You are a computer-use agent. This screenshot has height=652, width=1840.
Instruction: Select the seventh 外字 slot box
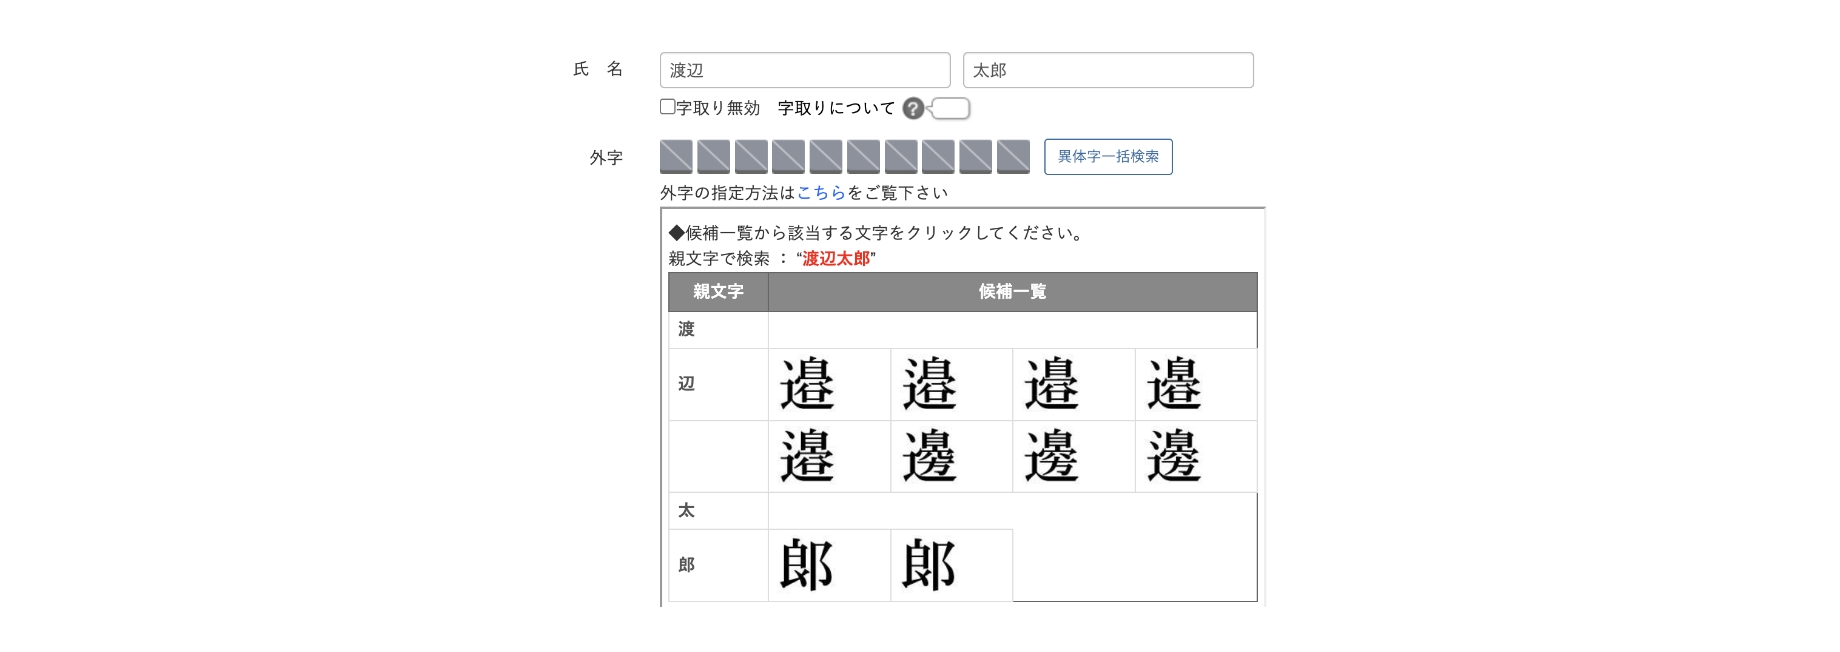[x=901, y=157]
